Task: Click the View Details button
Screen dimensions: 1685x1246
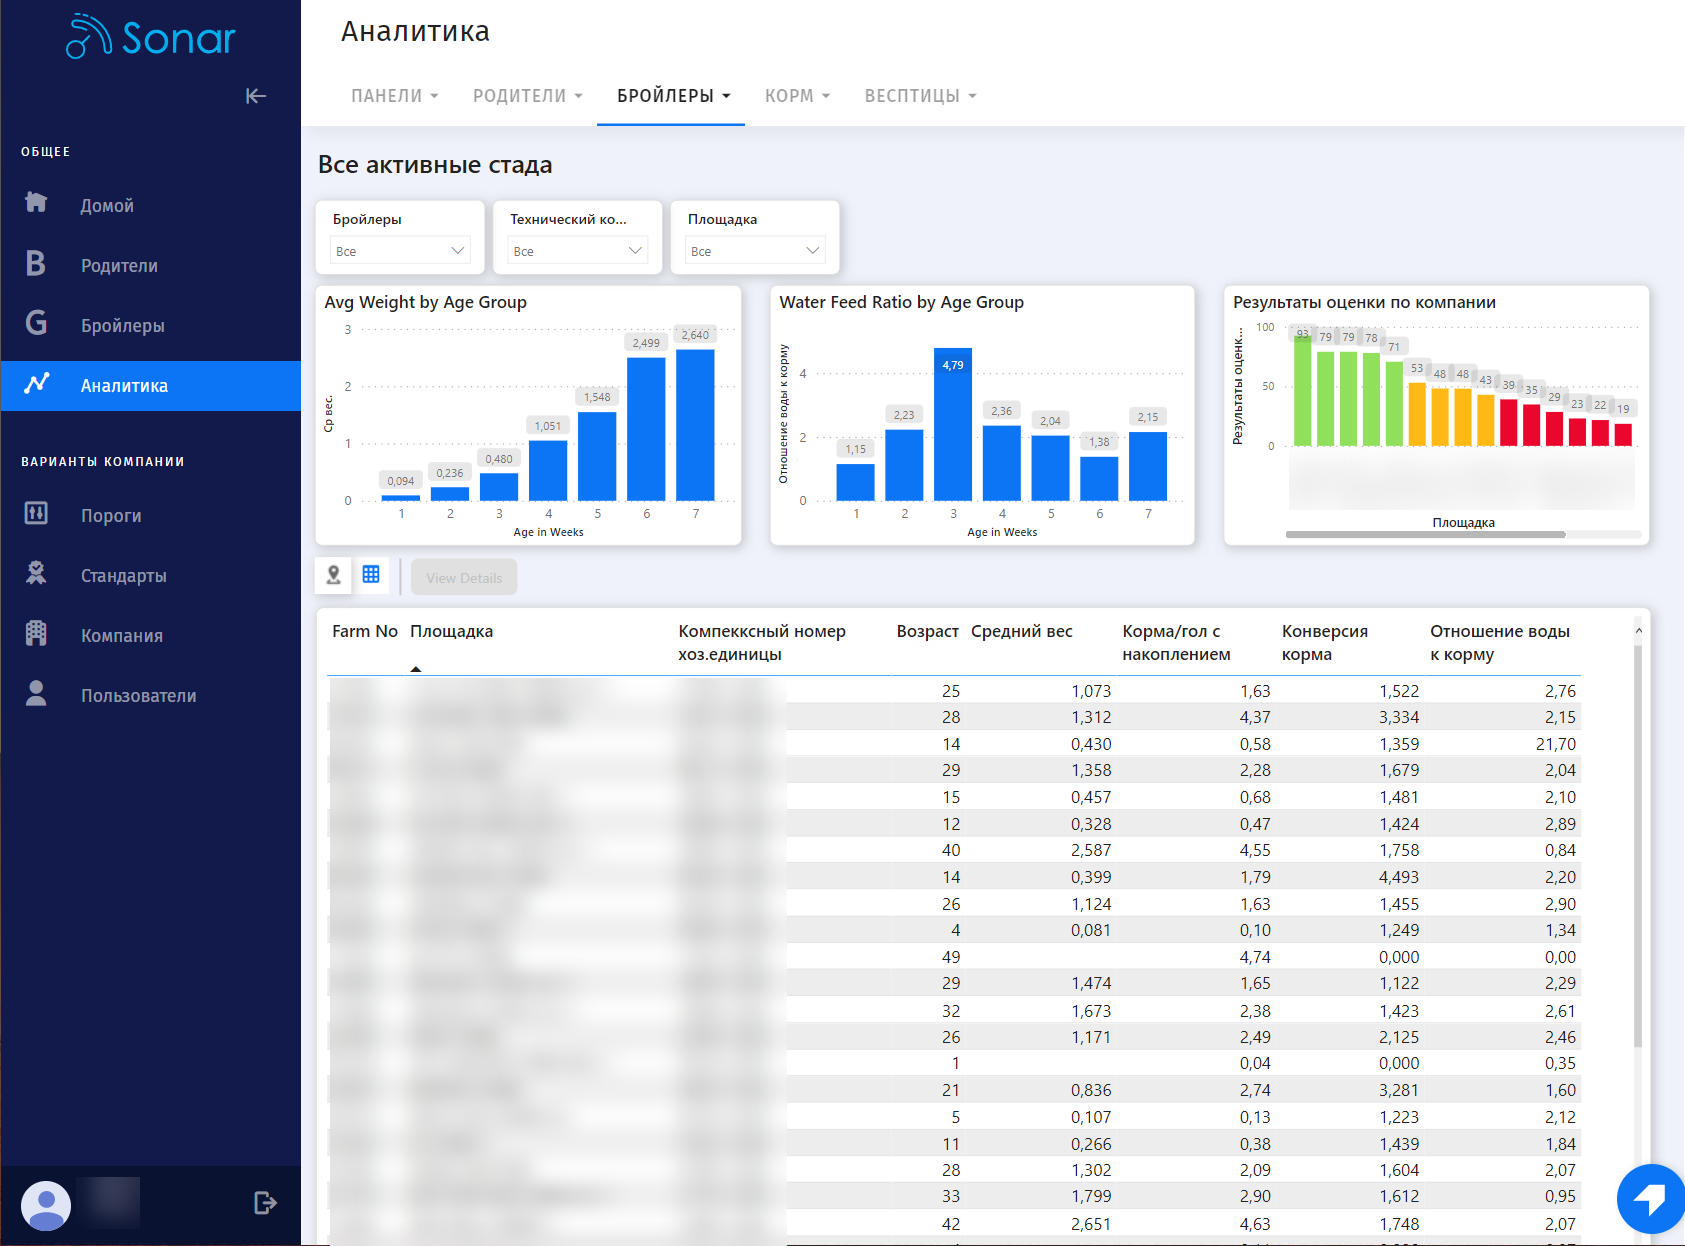Action: (464, 577)
